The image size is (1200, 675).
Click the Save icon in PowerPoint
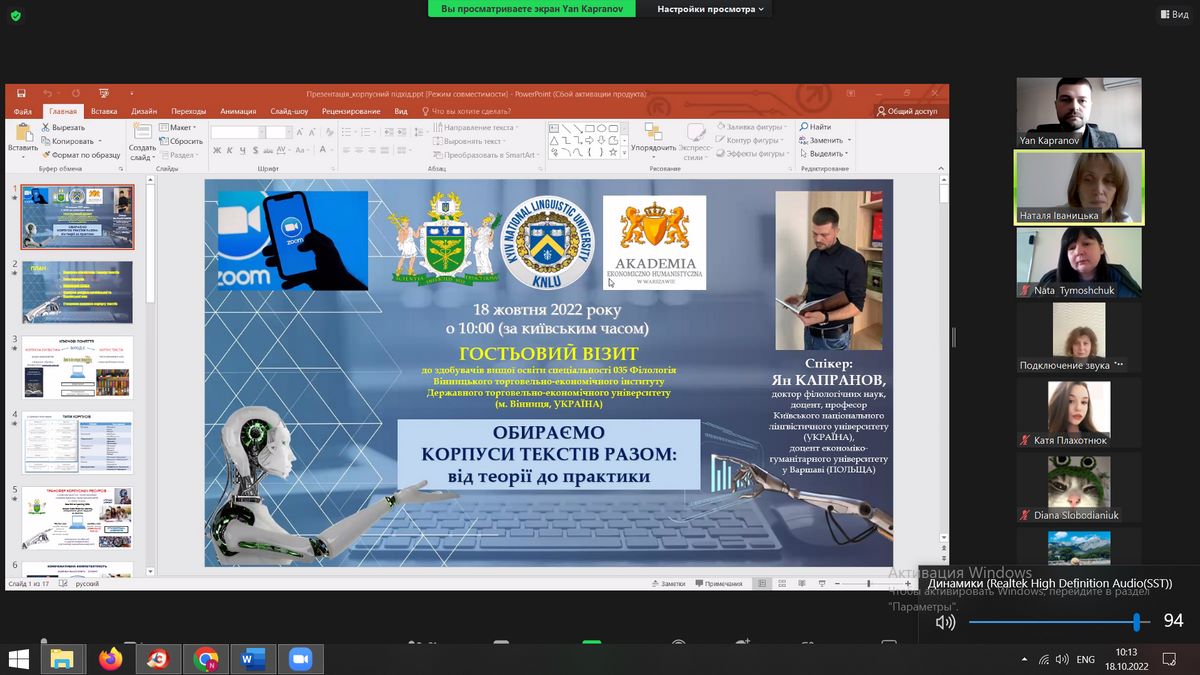21,94
